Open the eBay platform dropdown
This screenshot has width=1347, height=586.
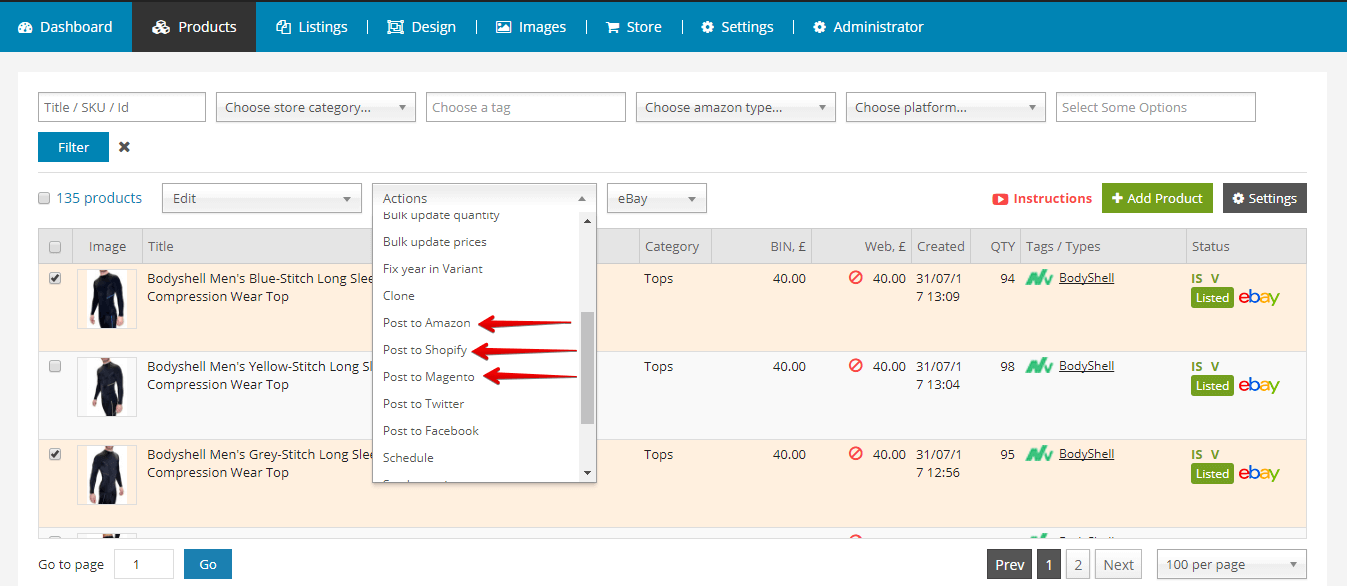tap(656, 198)
